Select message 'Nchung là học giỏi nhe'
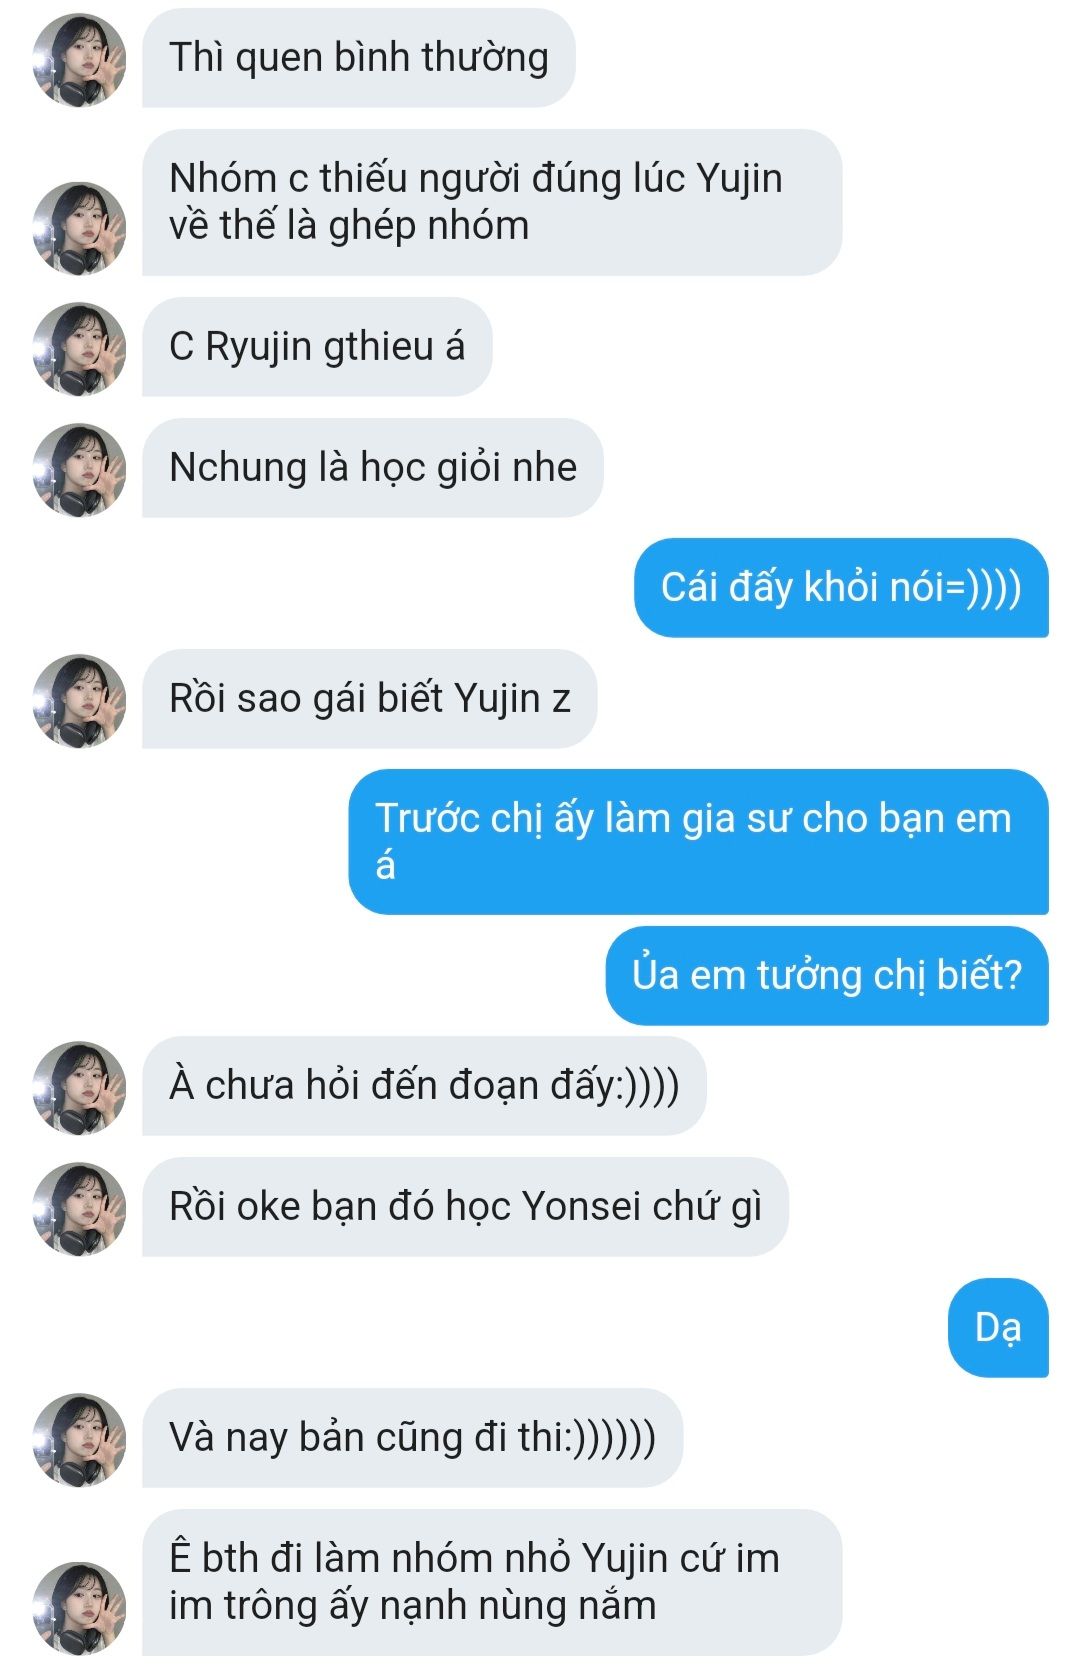The height and width of the screenshot is (1671, 1080). point(373,468)
